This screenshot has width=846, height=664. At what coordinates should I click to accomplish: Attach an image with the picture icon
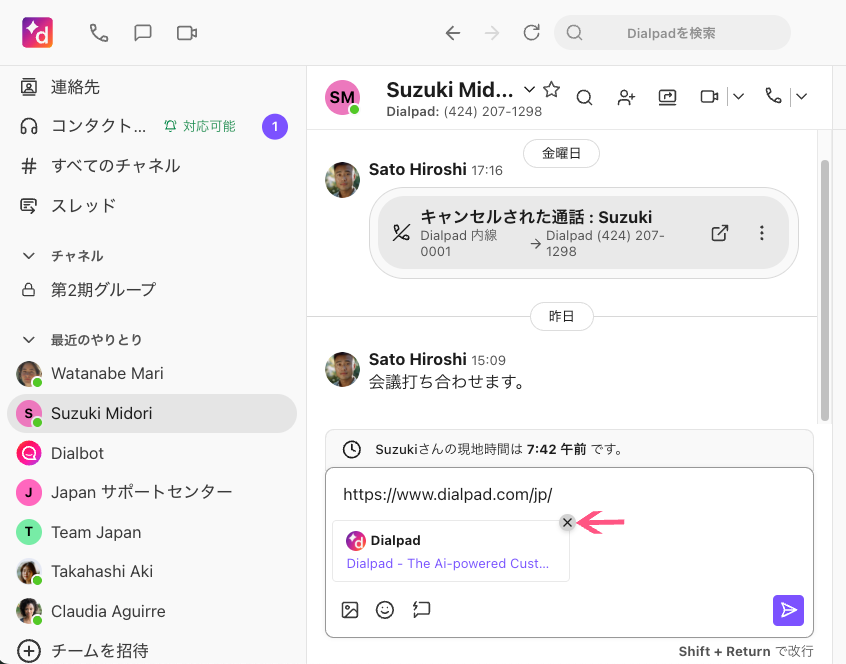pyautogui.click(x=350, y=610)
